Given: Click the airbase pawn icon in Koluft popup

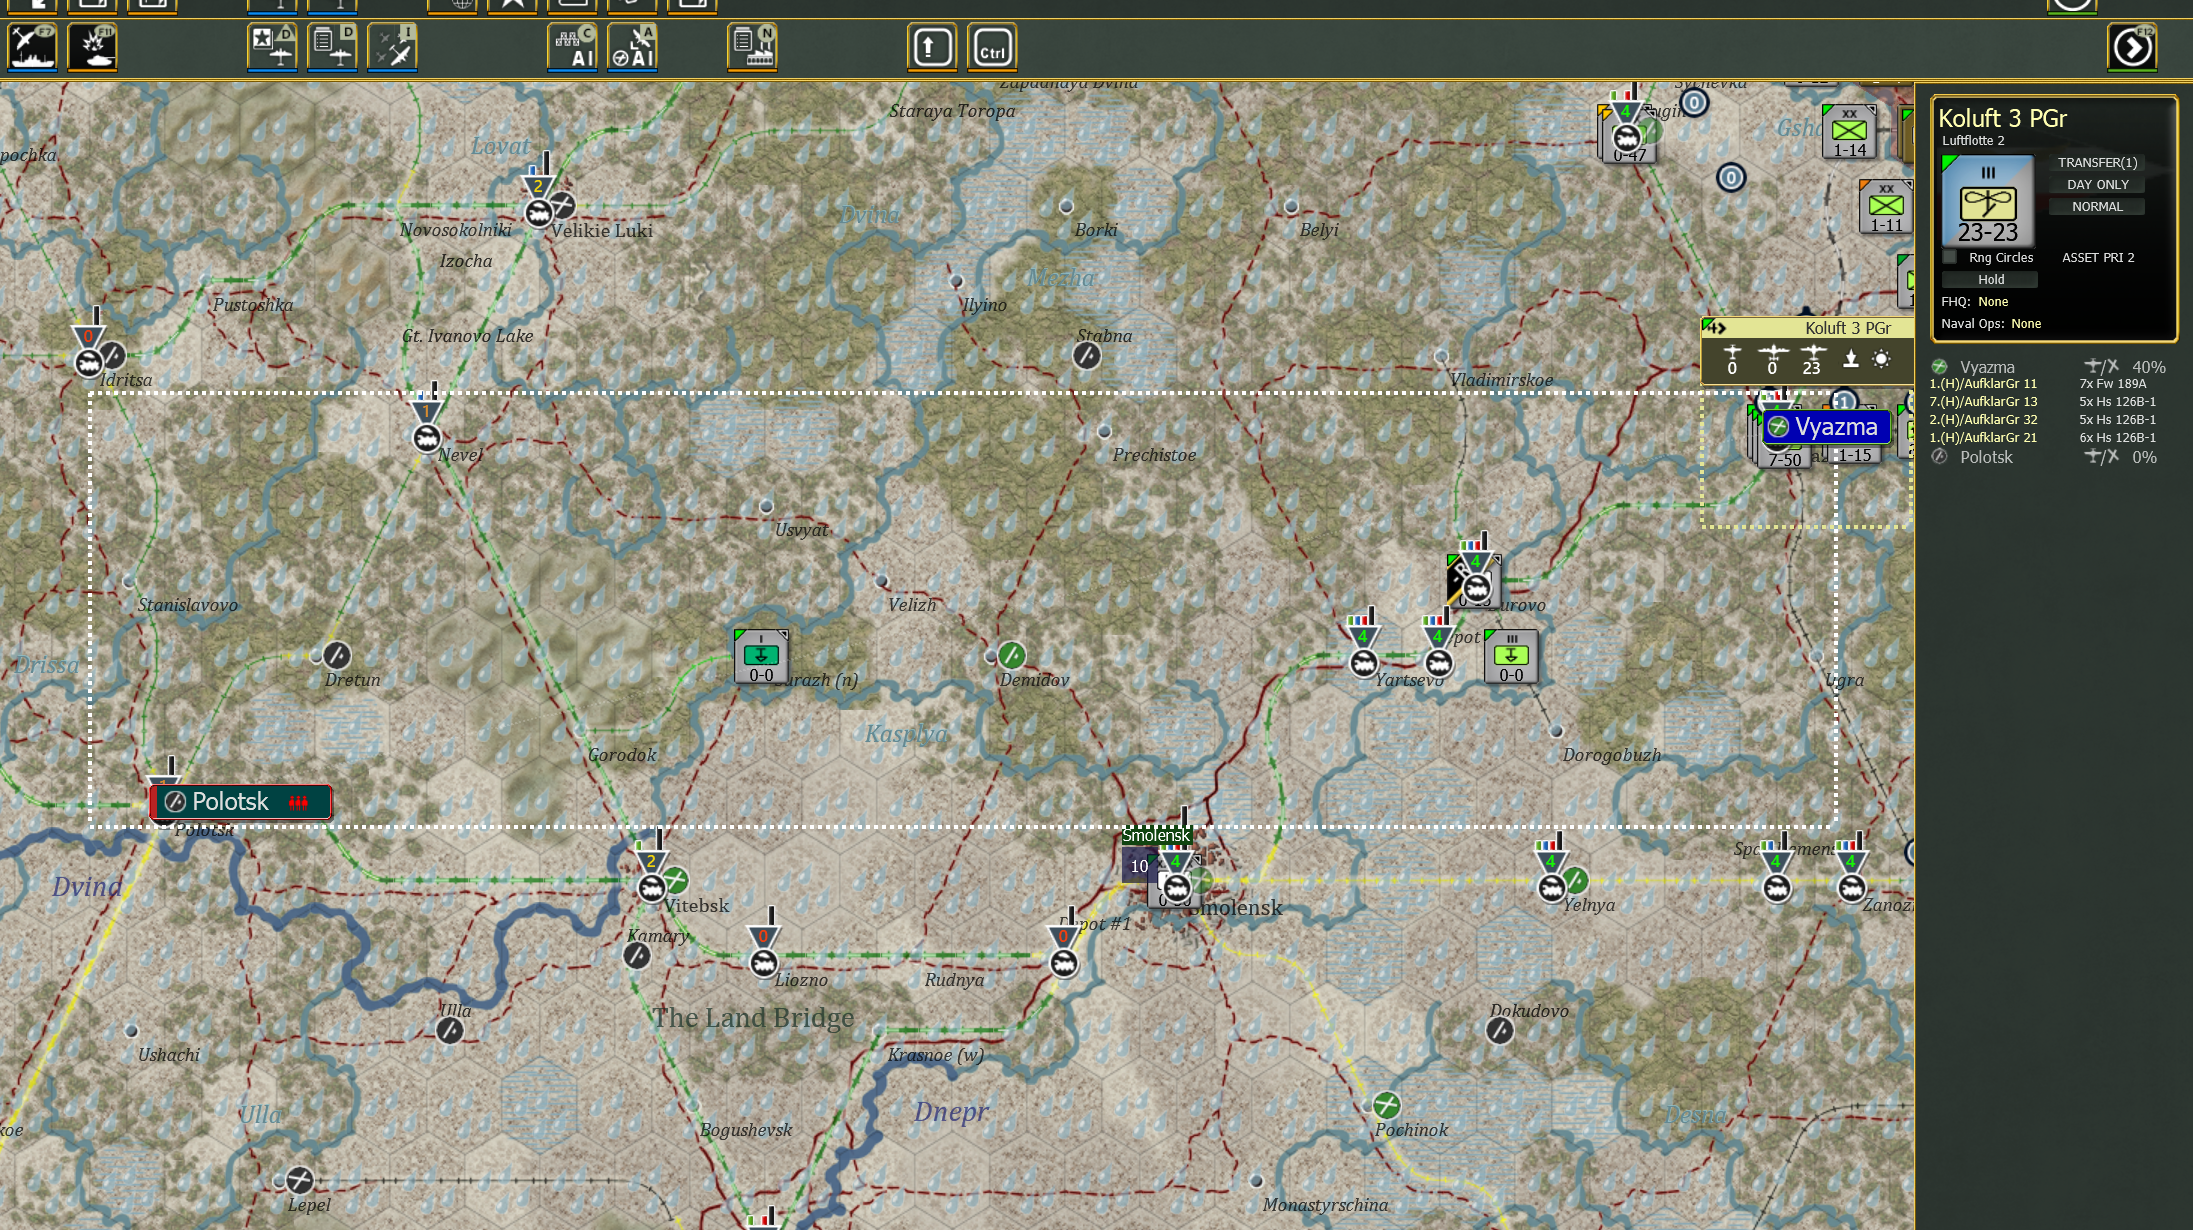Looking at the screenshot, I should [1851, 359].
